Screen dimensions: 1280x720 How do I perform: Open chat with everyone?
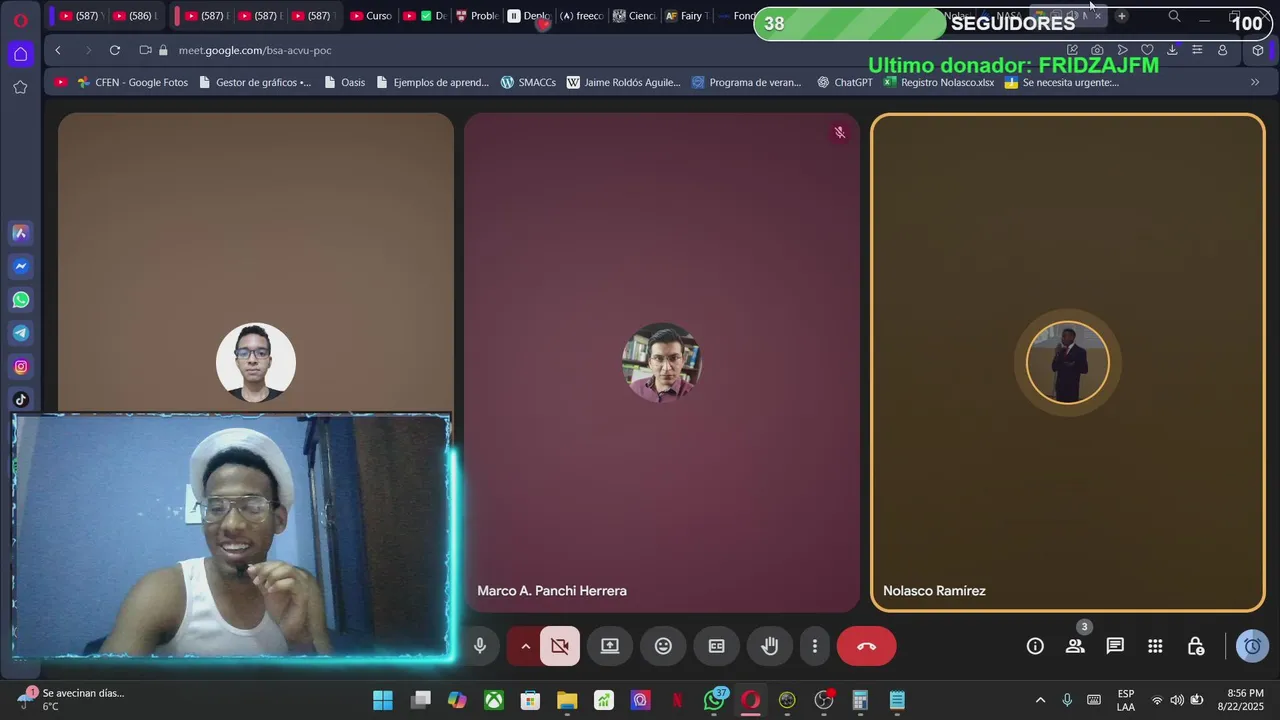click(x=1115, y=646)
